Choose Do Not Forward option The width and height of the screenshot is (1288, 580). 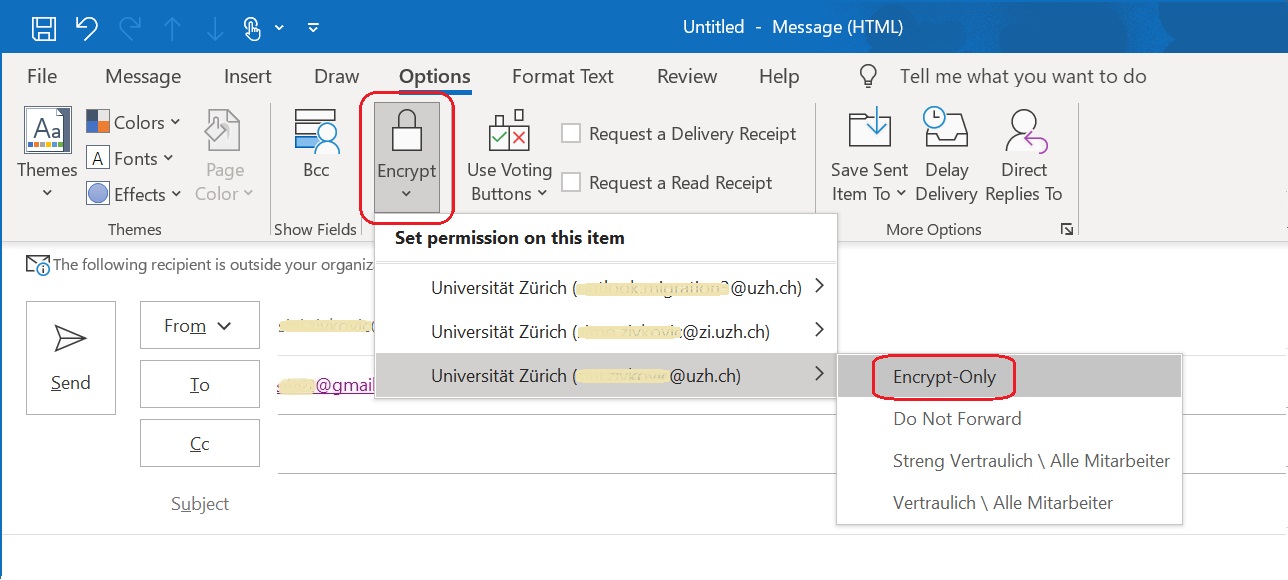click(x=957, y=419)
